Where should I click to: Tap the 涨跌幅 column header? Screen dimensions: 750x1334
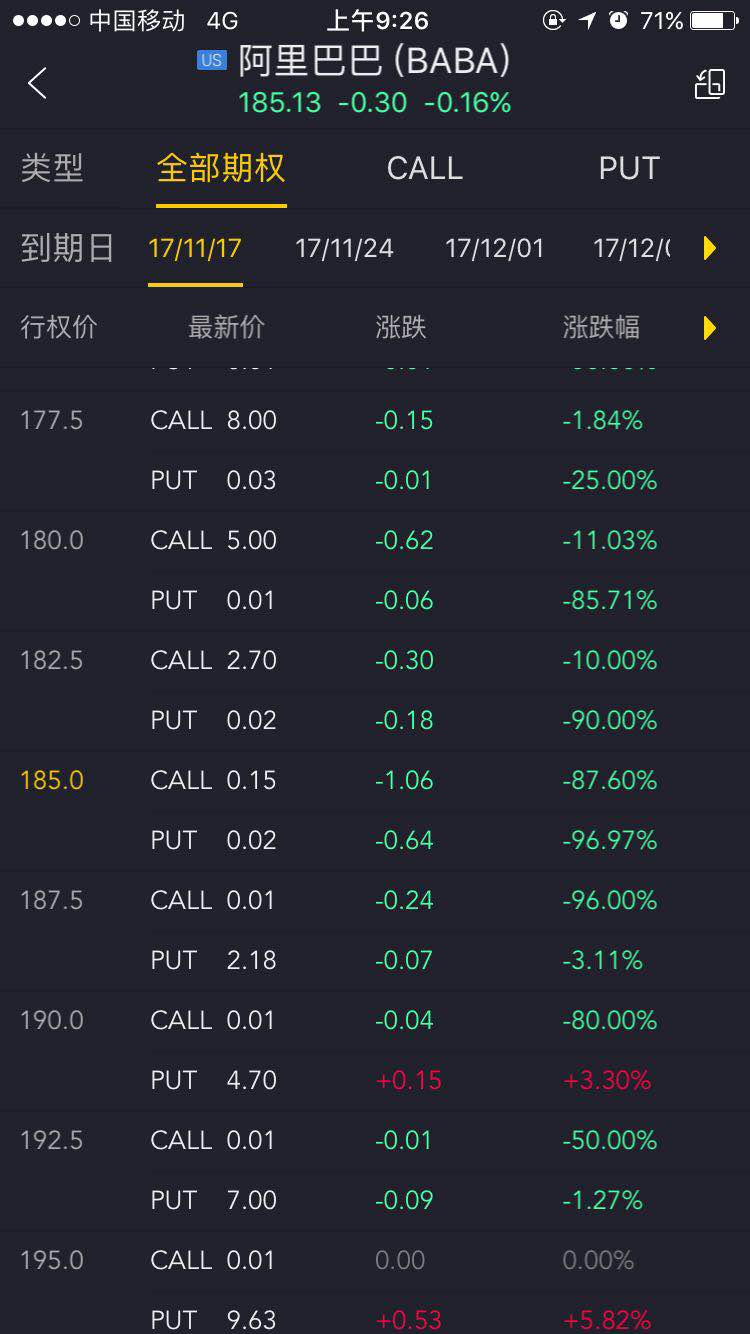click(x=601, y=327)
